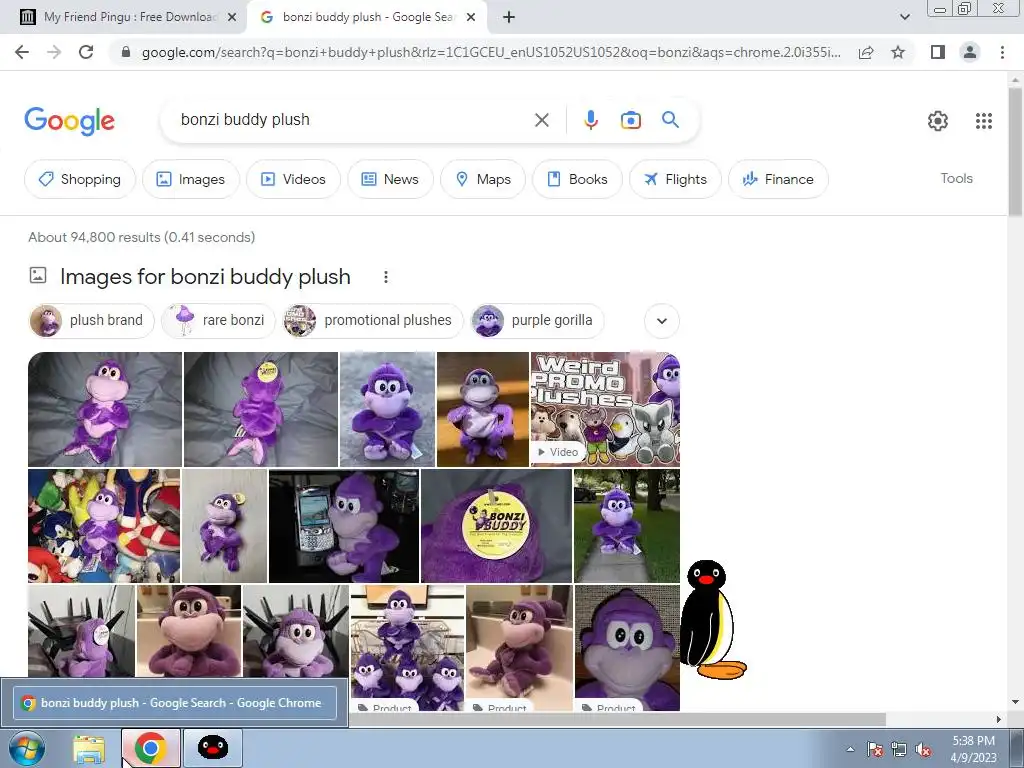Select the rare bonzi chip
1024x768 pixels.
coord(219,321)
